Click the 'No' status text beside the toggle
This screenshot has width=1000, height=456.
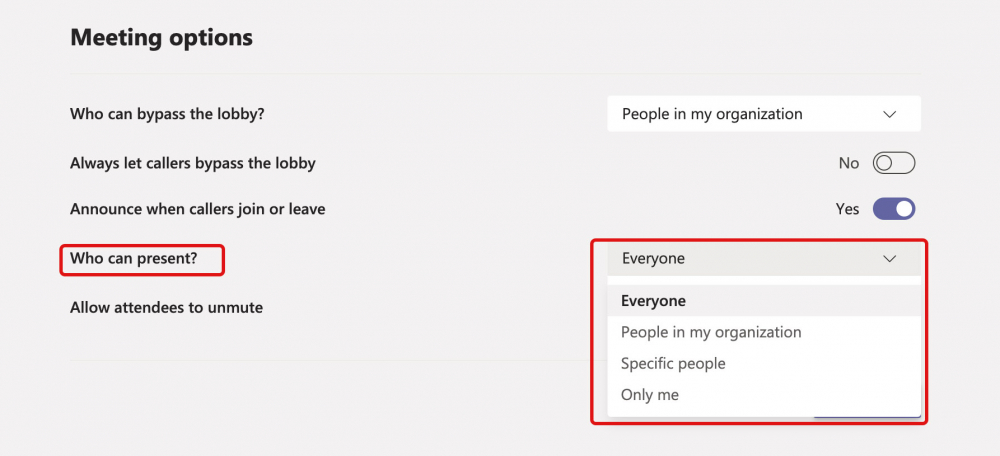coord(849,163)
